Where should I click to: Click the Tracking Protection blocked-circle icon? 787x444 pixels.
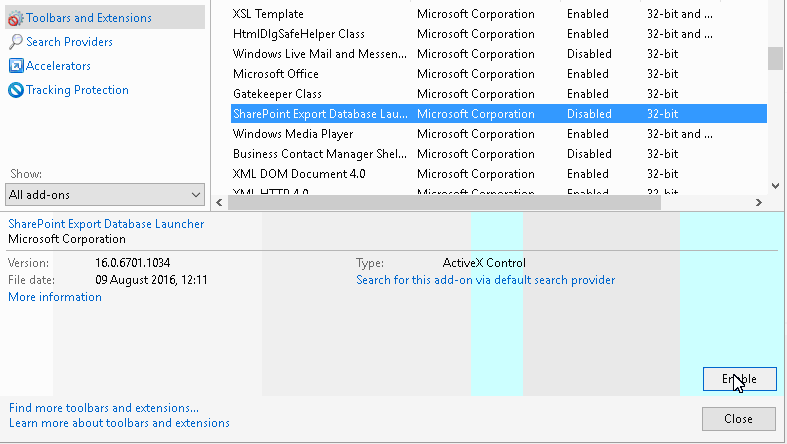16,90
